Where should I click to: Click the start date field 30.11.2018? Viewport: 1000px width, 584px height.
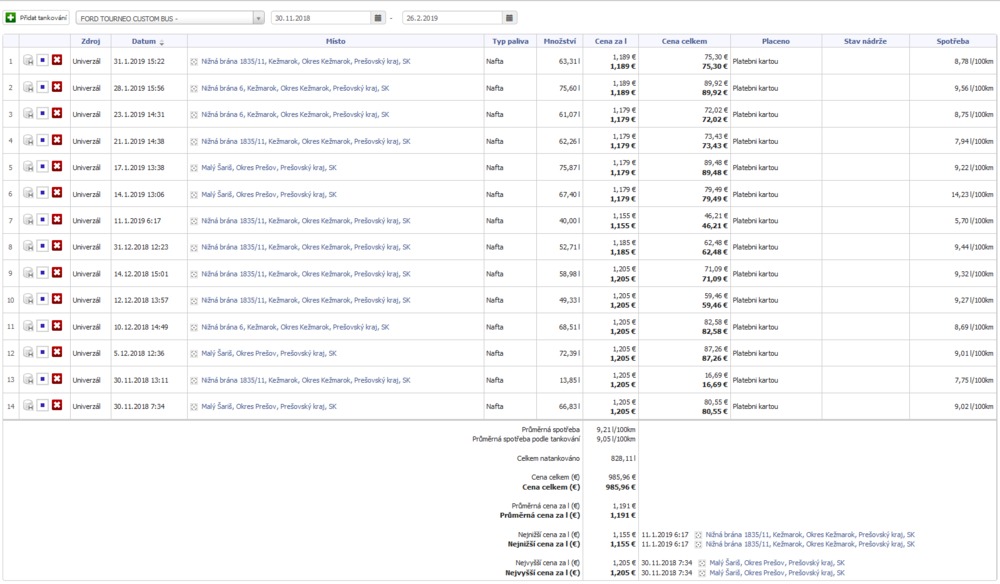[321, 18]
